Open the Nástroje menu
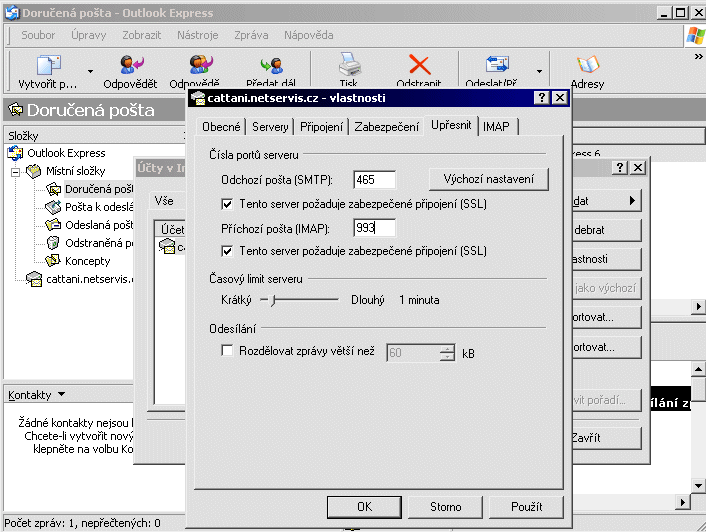 pyautogui.click(x=198, y=35)
